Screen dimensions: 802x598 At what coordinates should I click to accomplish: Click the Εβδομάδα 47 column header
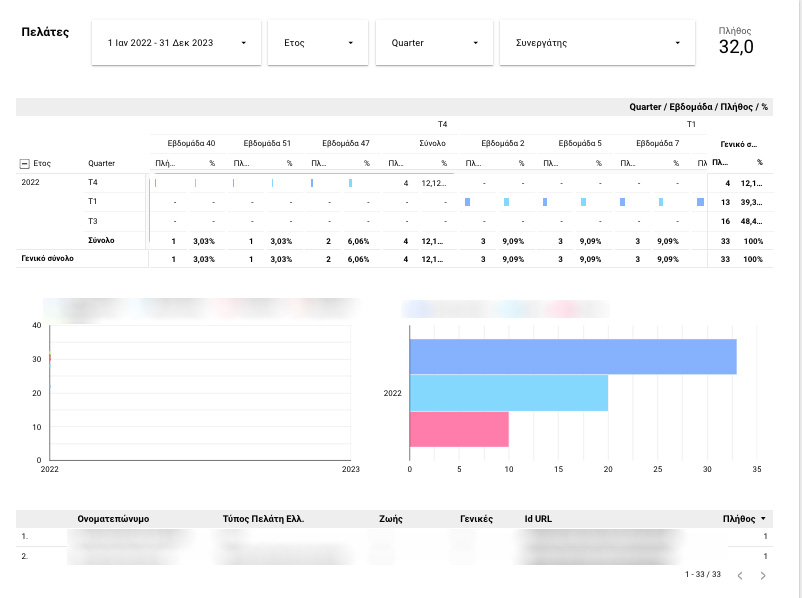point(346,143)
